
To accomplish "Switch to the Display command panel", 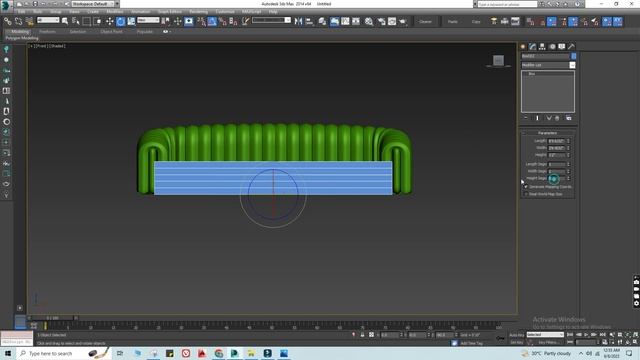I will point(562,47).
